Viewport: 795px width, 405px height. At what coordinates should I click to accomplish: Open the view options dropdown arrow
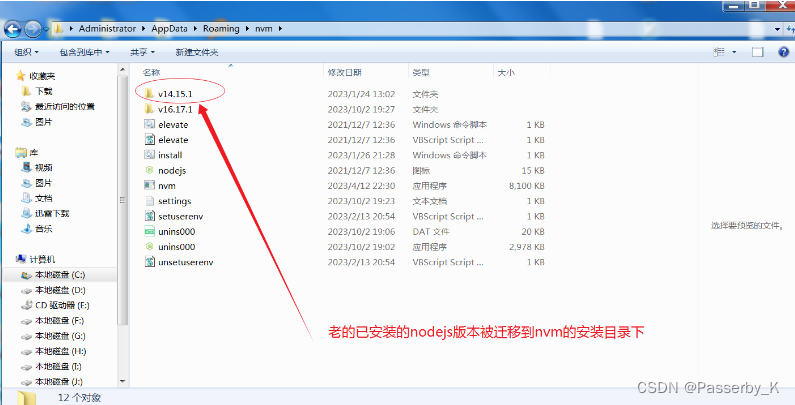click(x=734, y=52)
